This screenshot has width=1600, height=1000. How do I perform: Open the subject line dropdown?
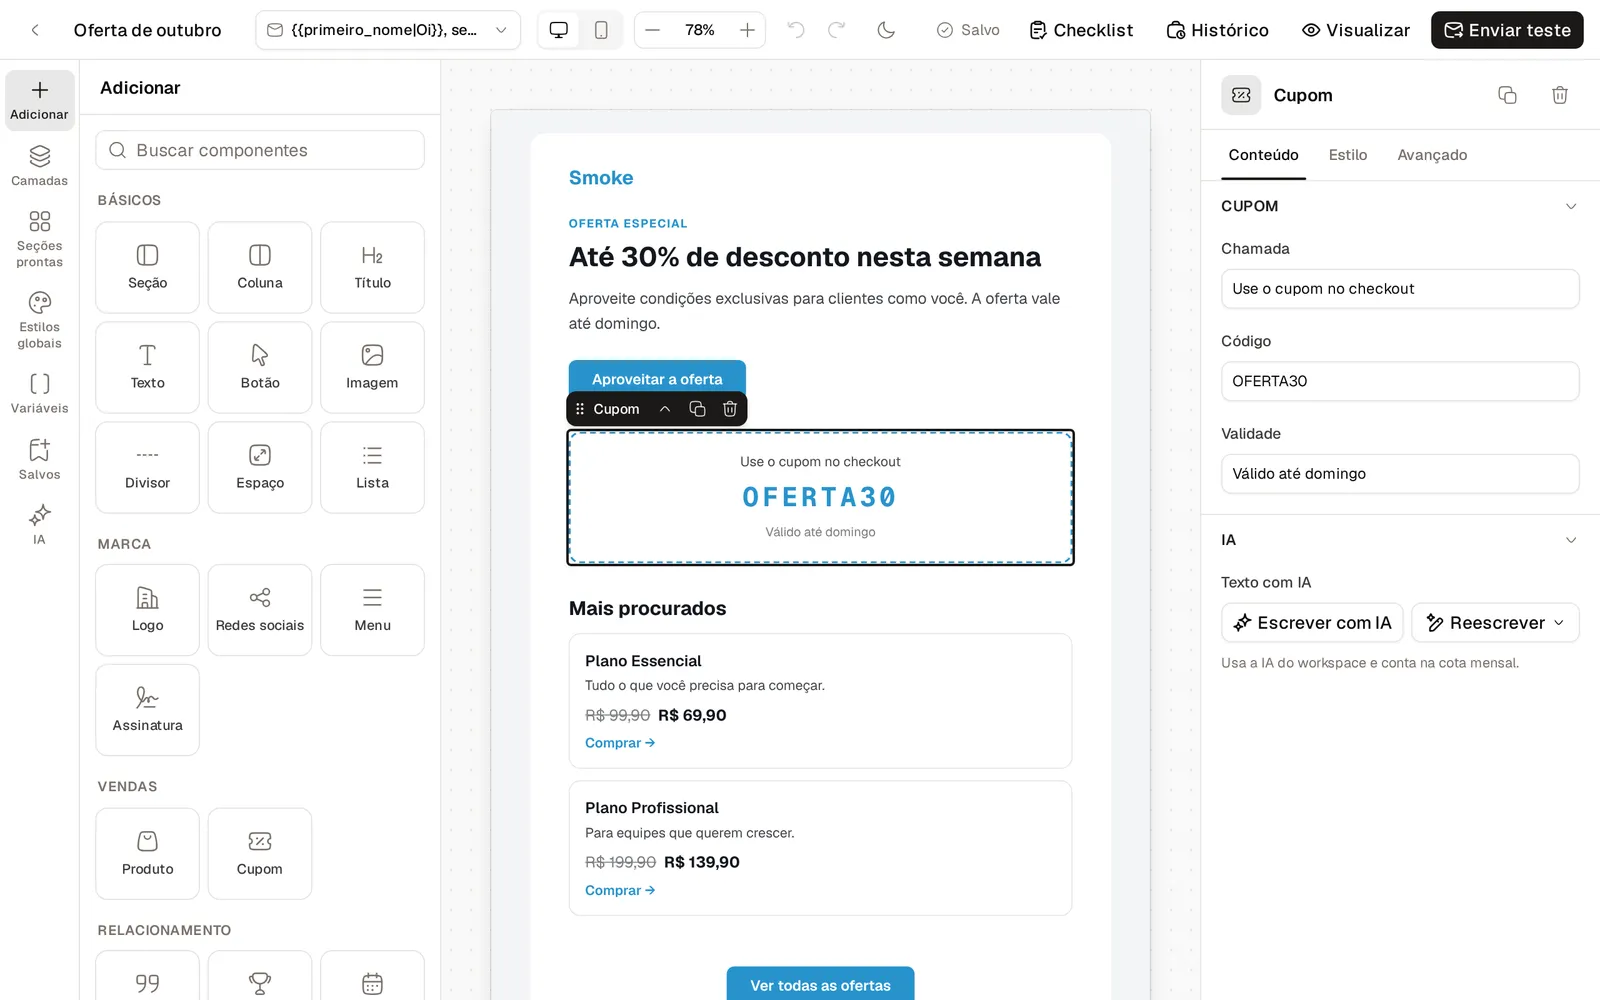pyautogui.click(x=388, y=30)
